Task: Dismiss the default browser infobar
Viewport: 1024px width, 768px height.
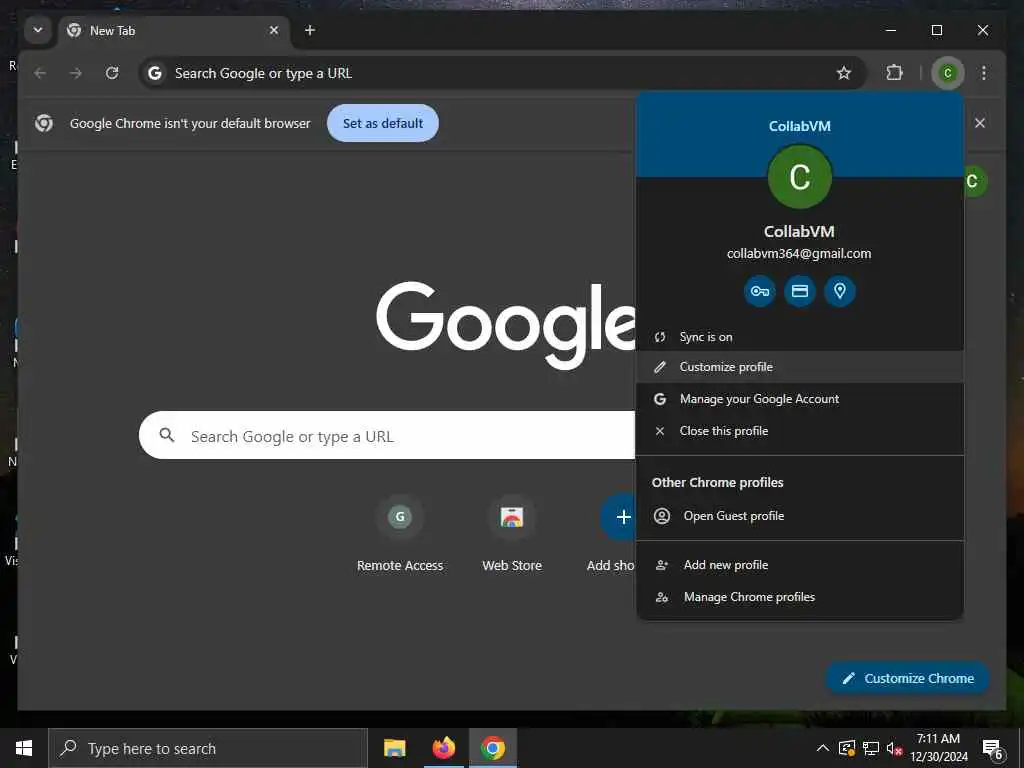Action: [x=980, y=123]
